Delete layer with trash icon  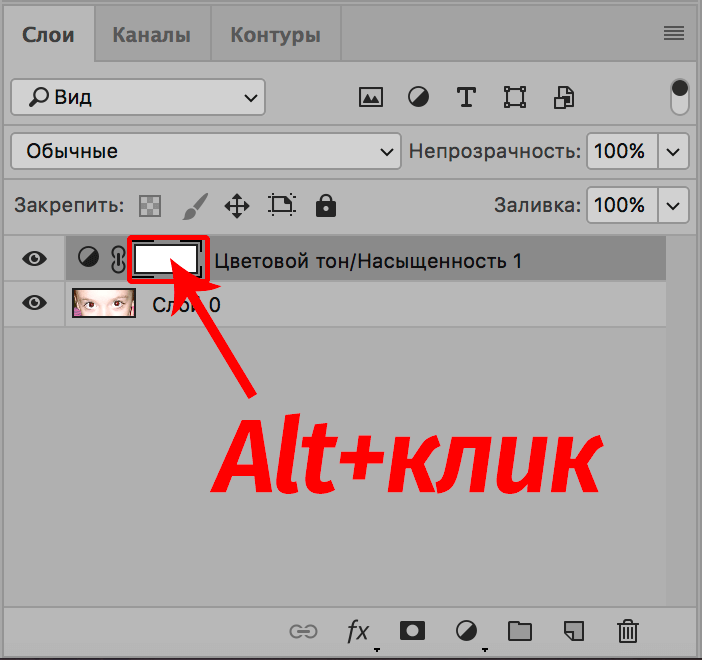[x=628, y=631]
